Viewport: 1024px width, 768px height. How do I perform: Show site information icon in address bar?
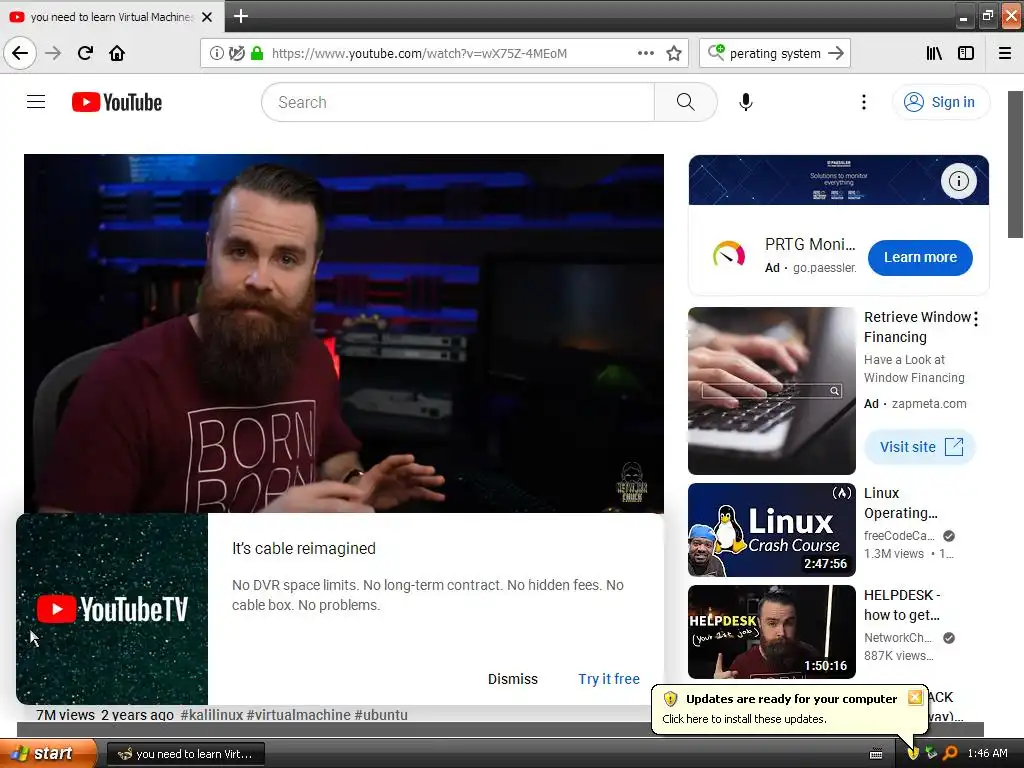pyautogui.click(x=216, y=54)
